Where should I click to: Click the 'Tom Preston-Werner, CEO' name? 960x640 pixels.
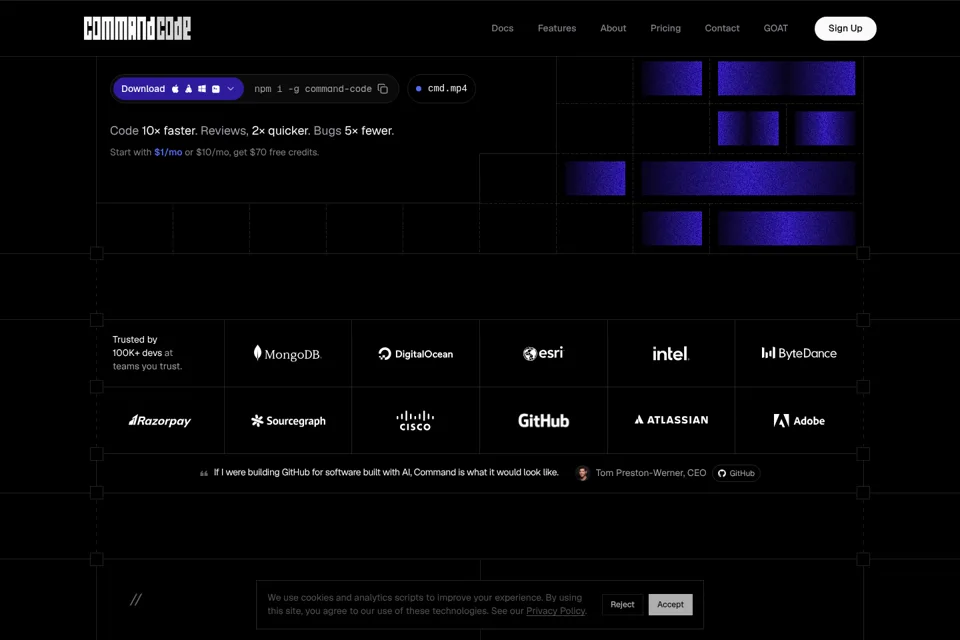coord(651,473)
